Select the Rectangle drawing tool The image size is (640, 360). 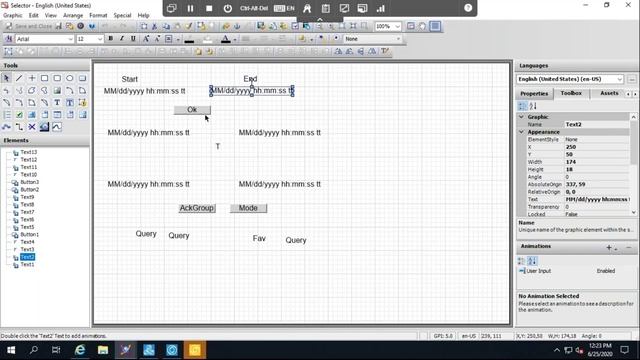click(x=44, y=78)
